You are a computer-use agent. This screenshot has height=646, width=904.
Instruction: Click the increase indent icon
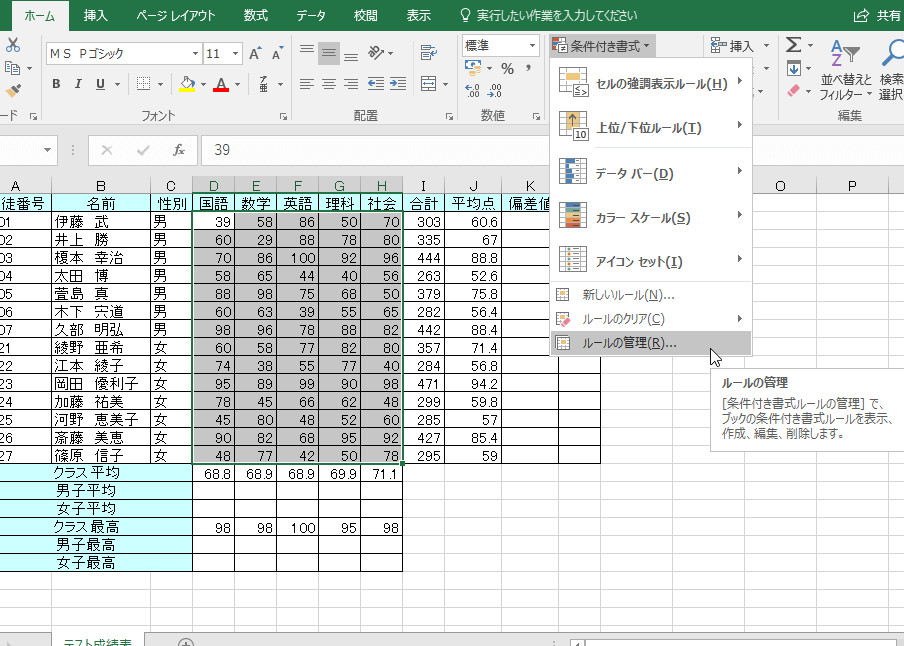399,84
